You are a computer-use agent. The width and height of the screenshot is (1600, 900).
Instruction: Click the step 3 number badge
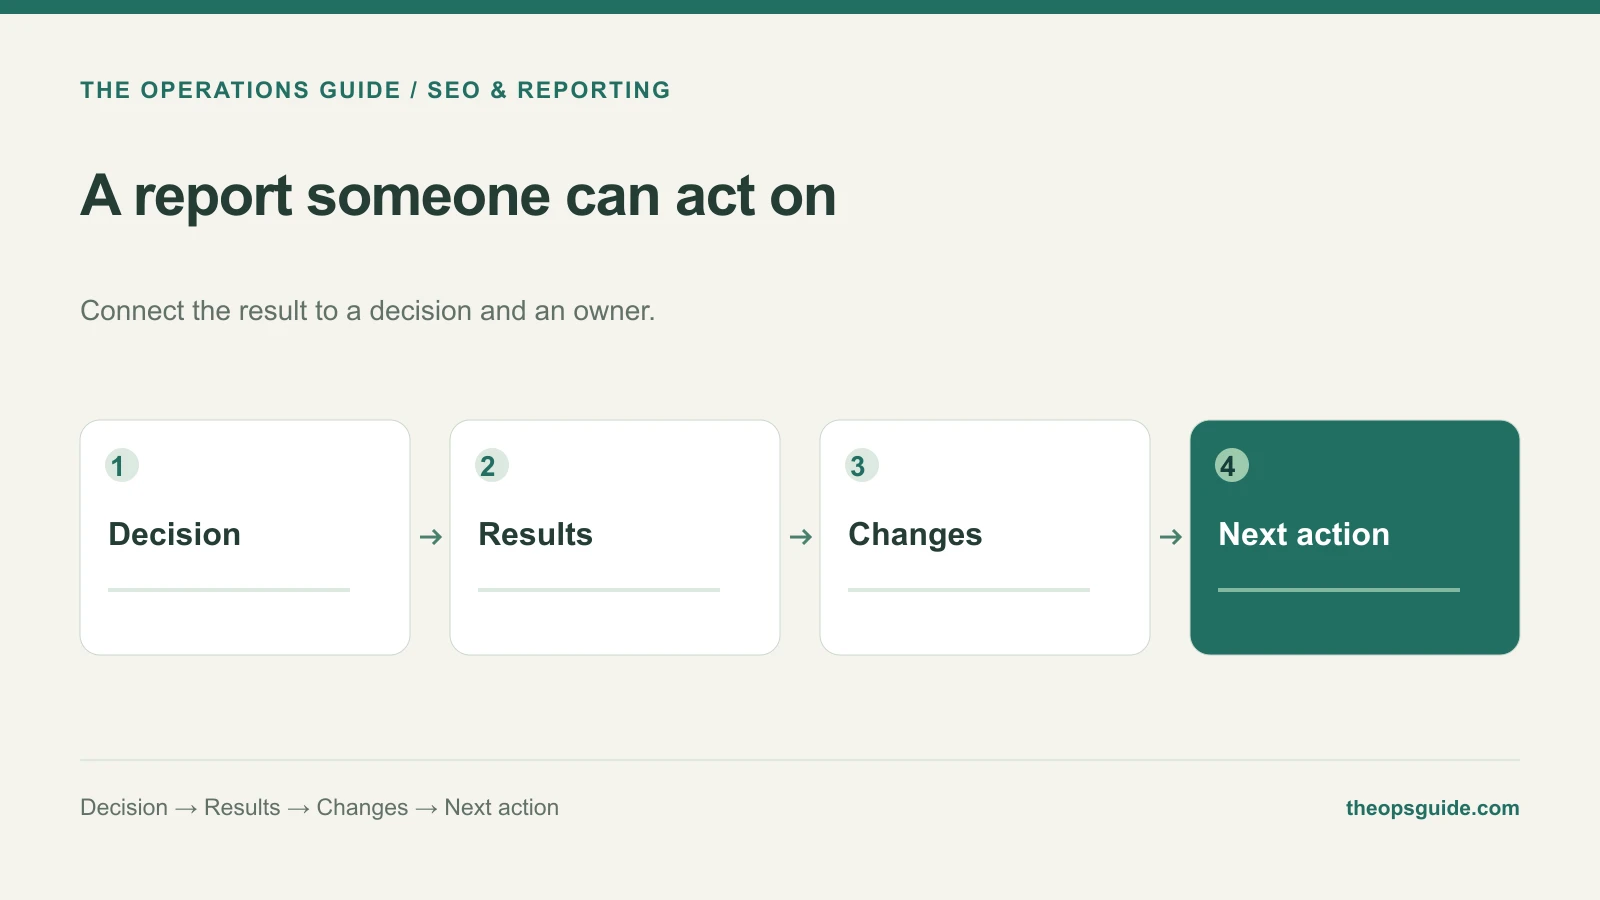[x=862, y=465]
